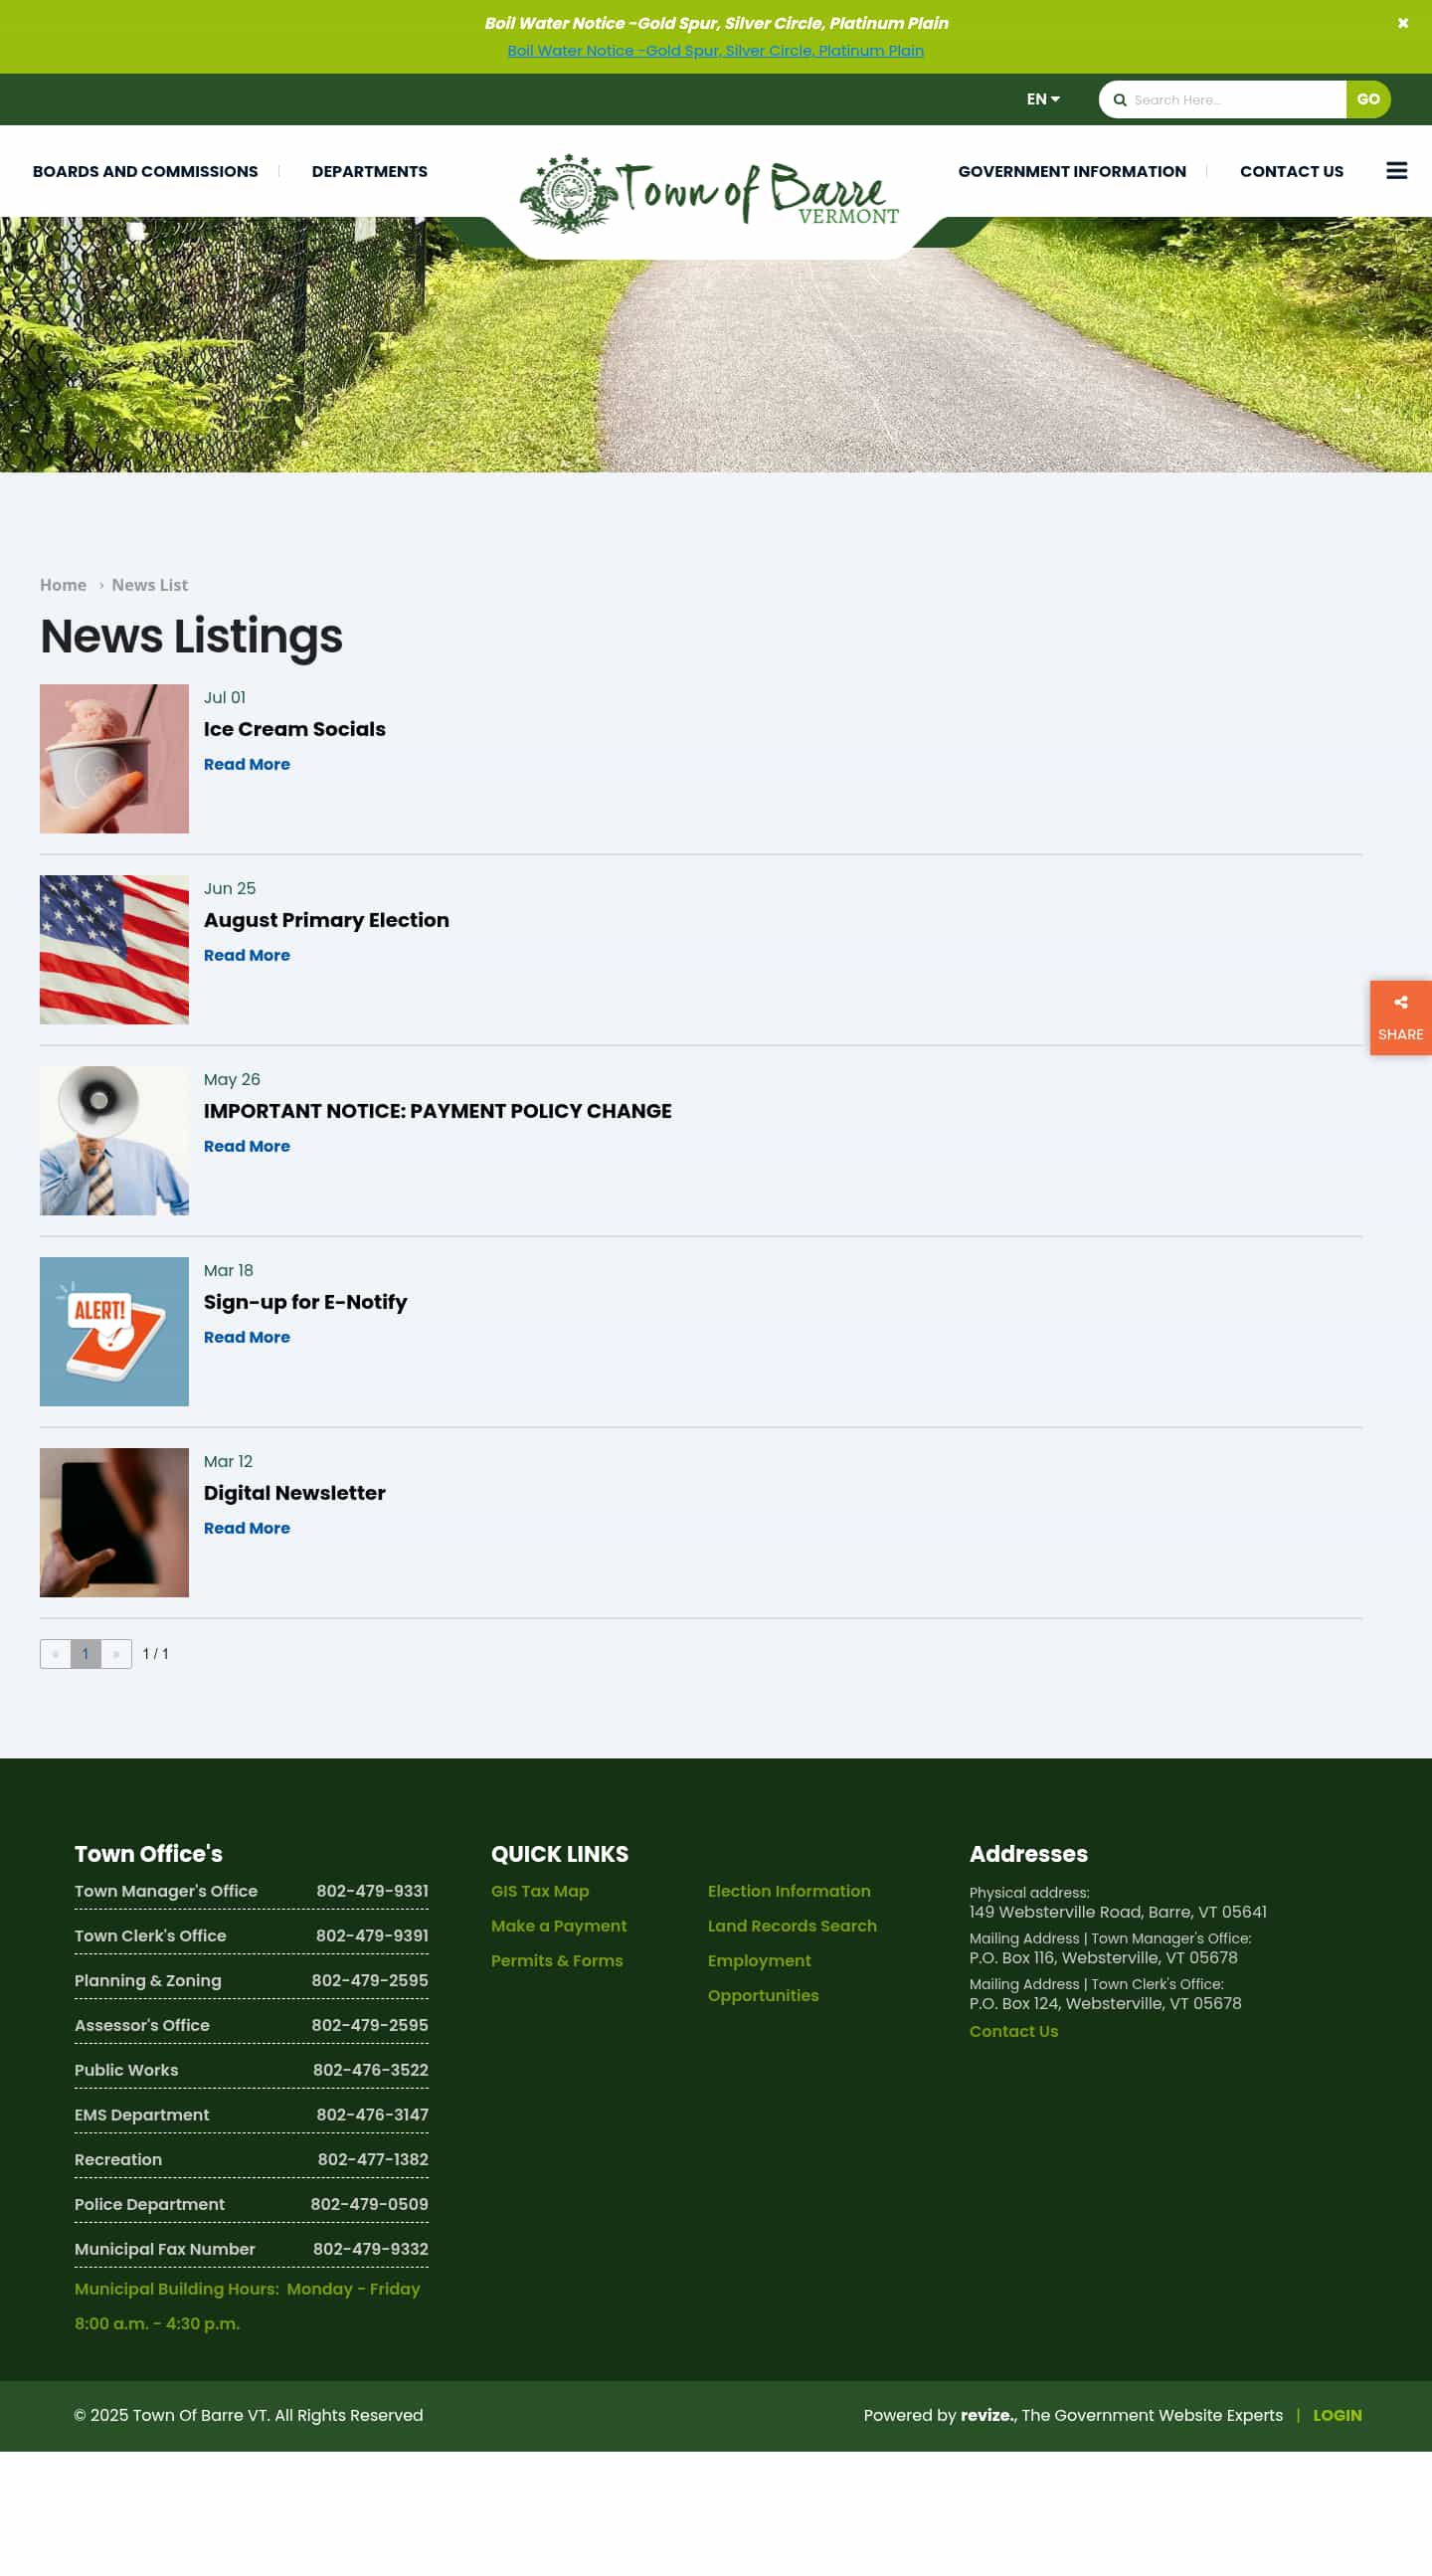Click the search magnifier icon
The width and height of the screenshot is (1432, 2576).
(1120, 100)
